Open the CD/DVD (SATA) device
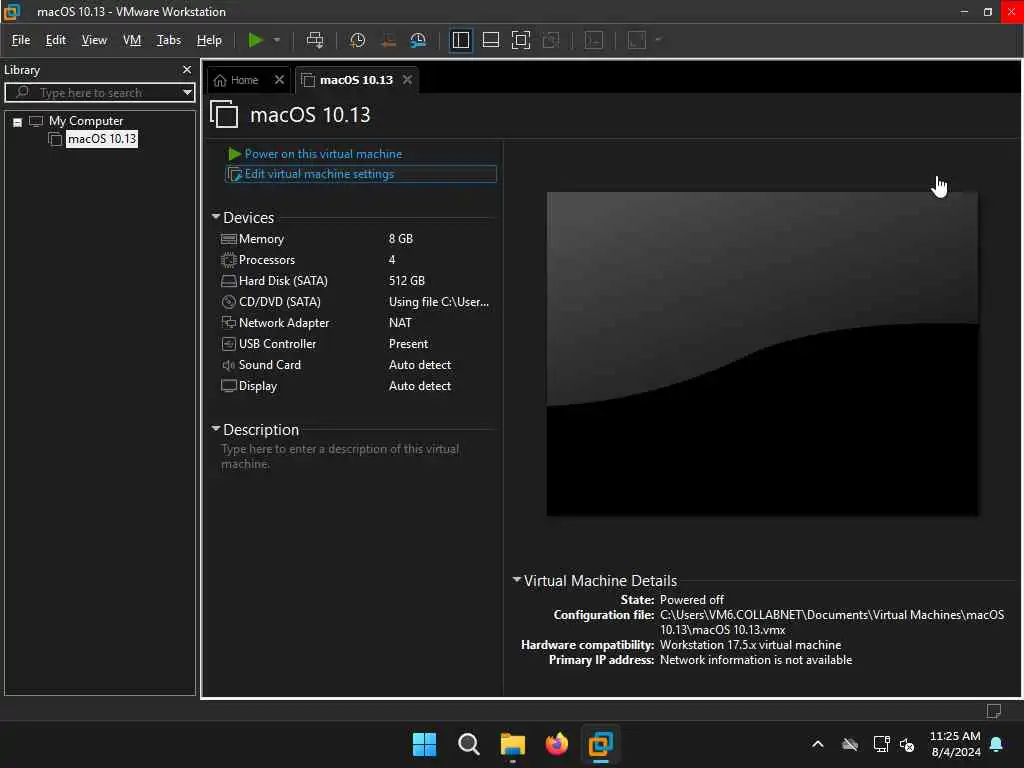 point(280,302)
